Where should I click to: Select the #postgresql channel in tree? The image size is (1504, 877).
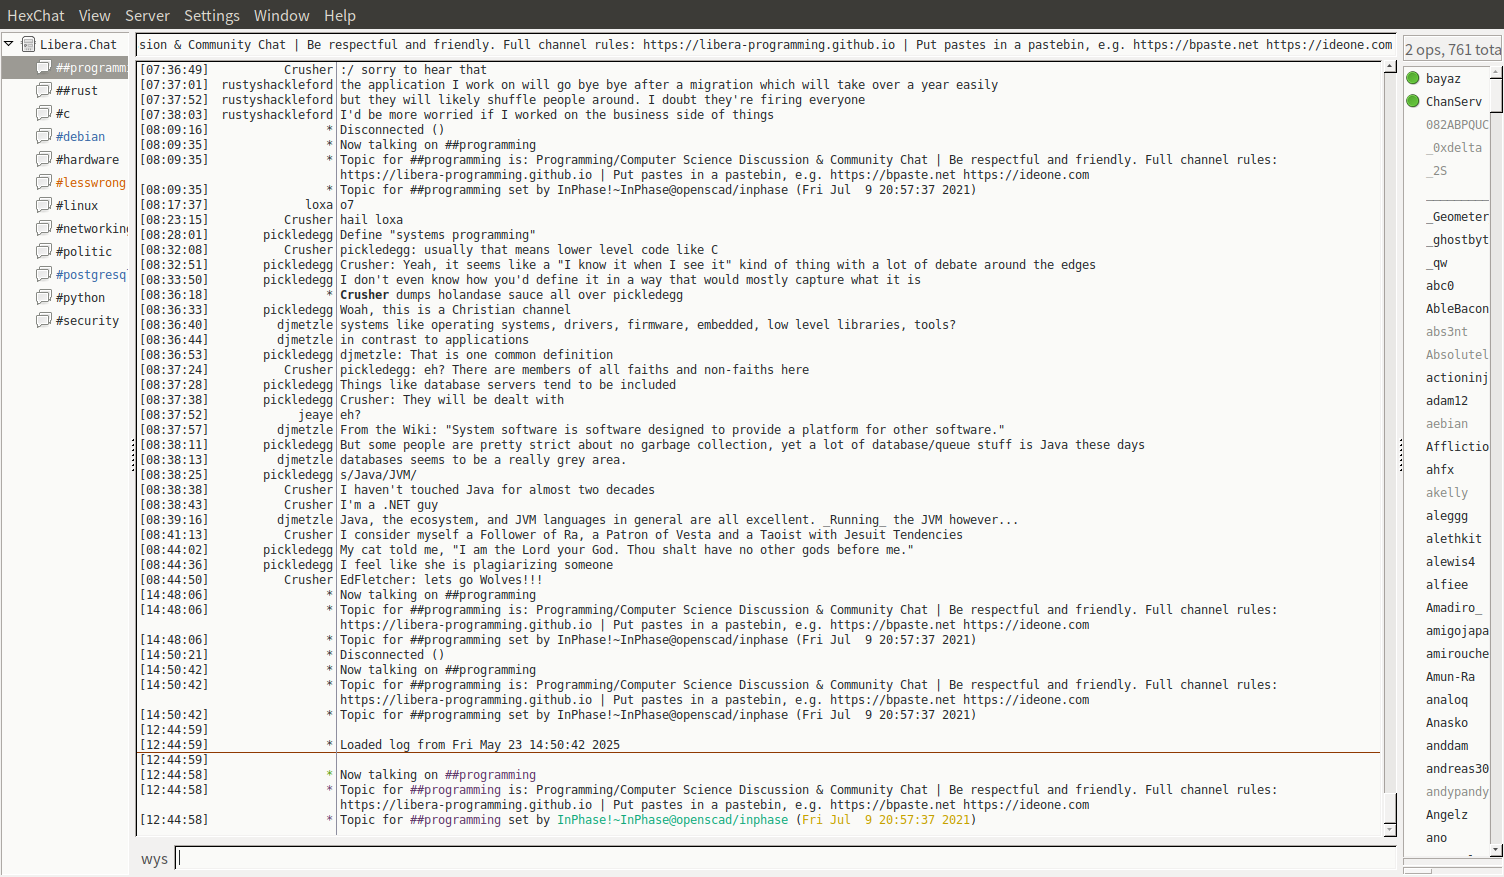pyautogui.click(x=90, y=274)
